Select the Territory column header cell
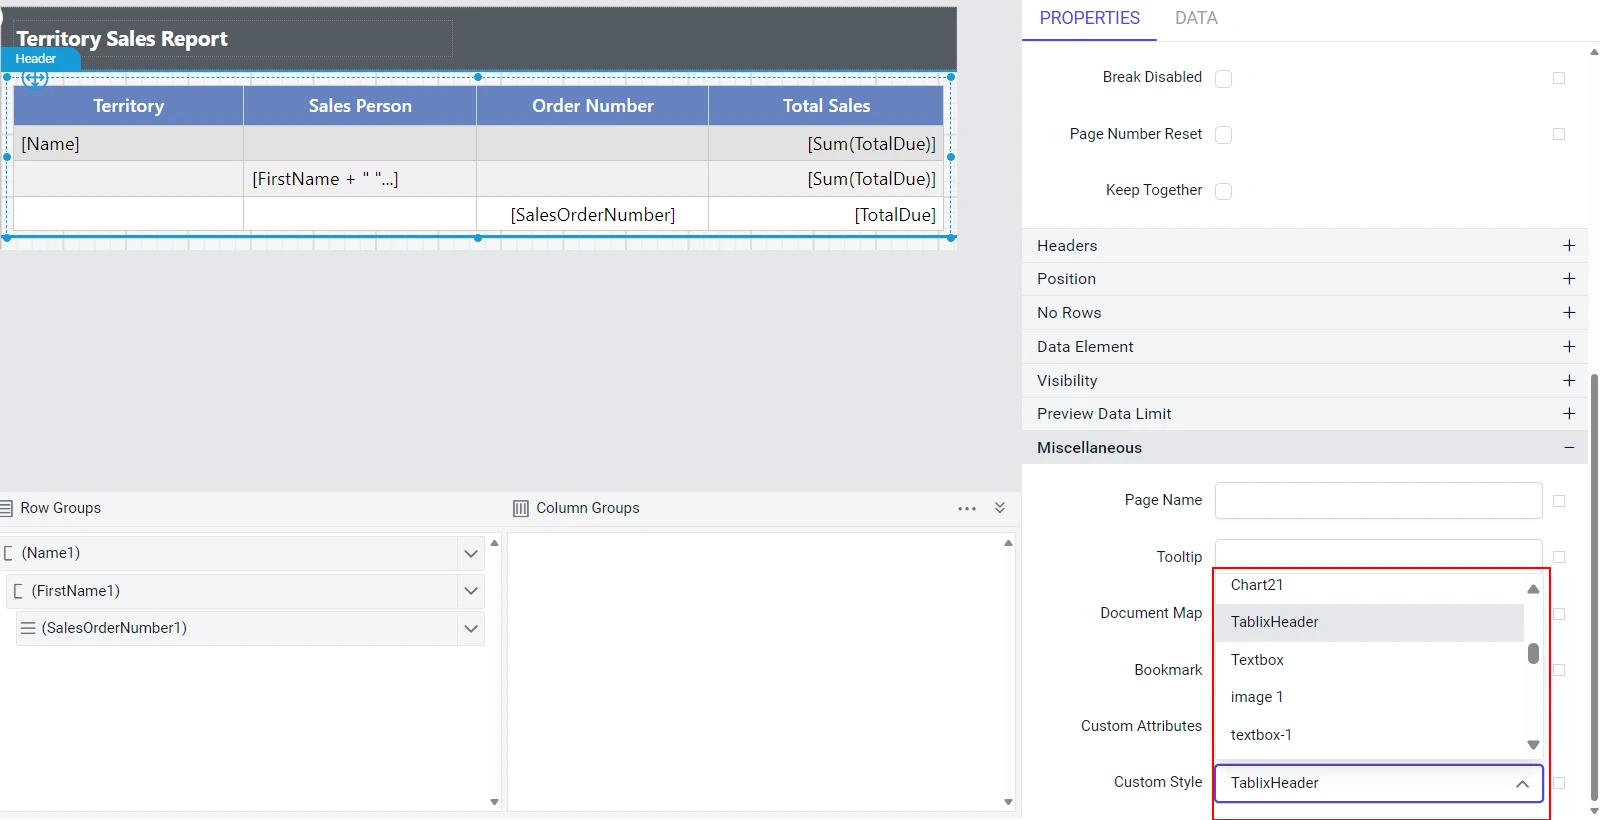Image resolution: width=1600 pixels, height=820 pixels. (128, 106)
